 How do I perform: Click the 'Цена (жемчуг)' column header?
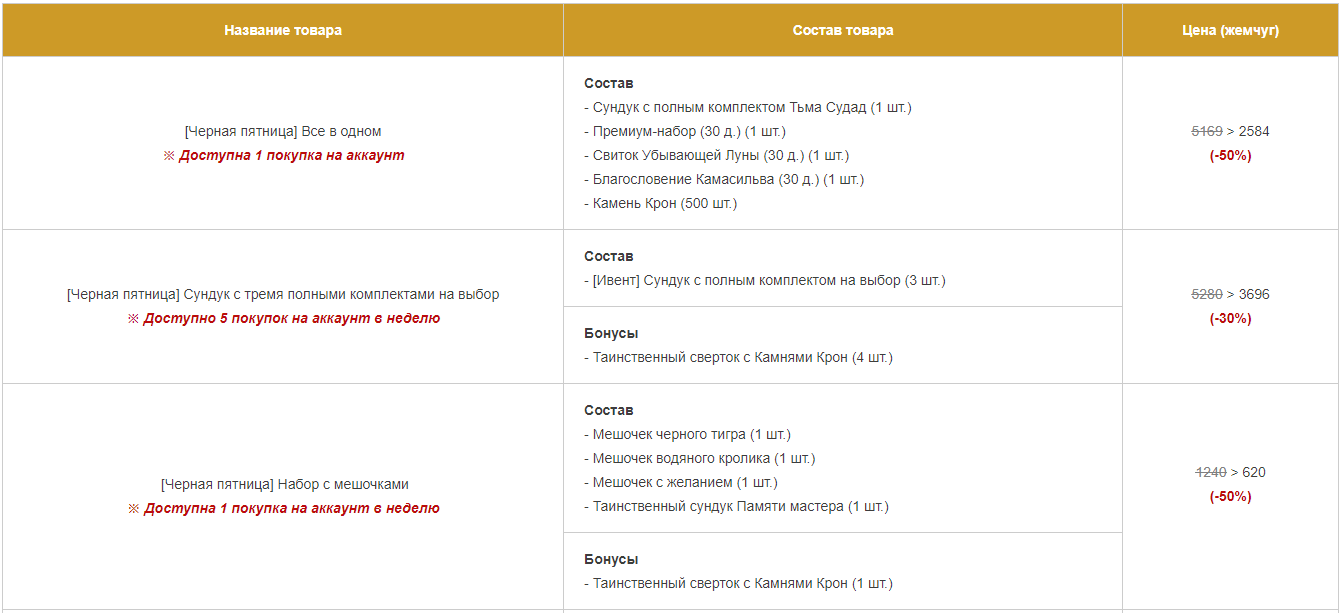pos(1230,30)
